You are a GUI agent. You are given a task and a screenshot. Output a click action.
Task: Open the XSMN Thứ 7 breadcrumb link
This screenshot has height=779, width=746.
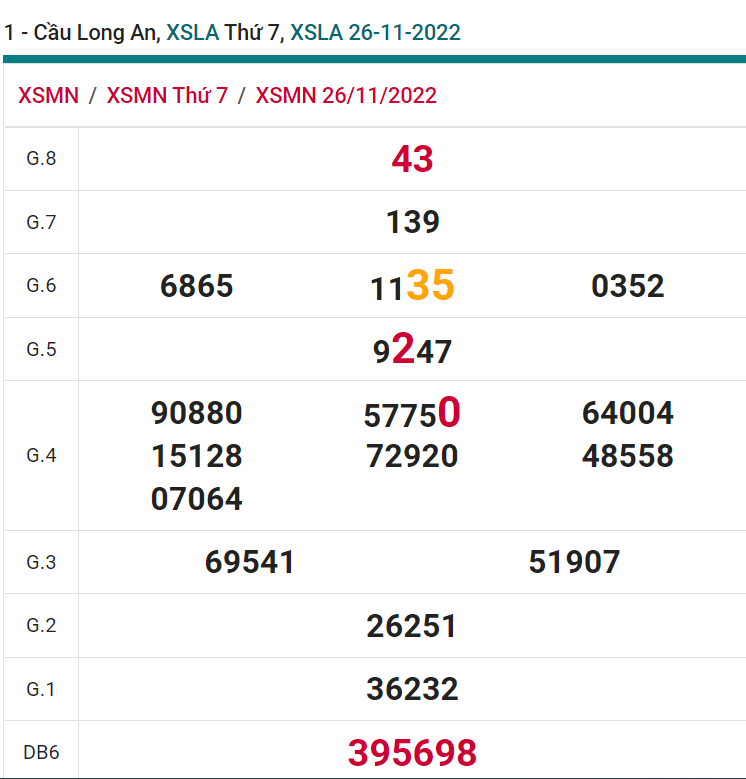tap(167, 96)
